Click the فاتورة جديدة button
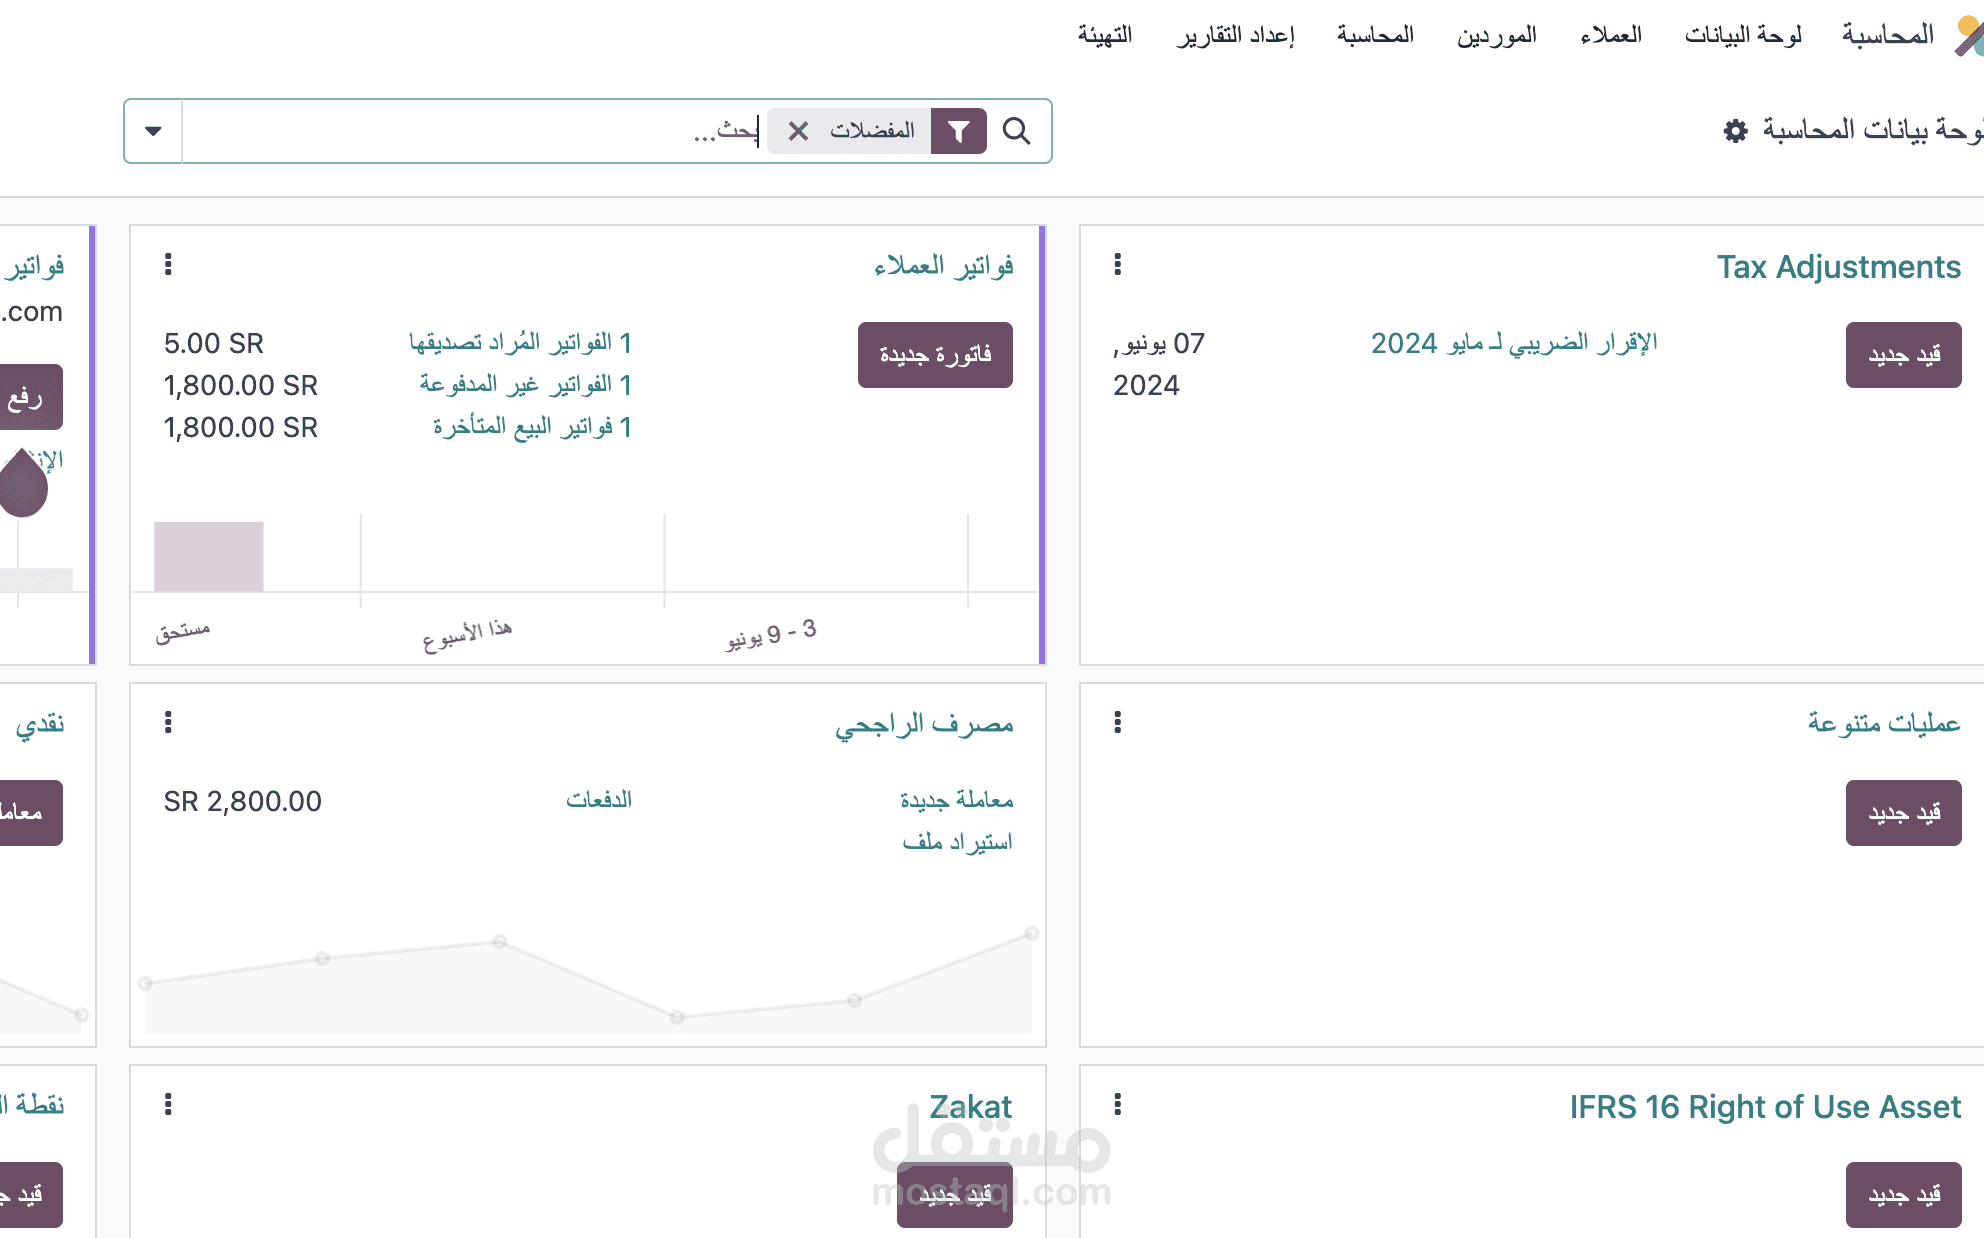The height and width of the screenshot is (1238, 1984). (x=934, y=355)
